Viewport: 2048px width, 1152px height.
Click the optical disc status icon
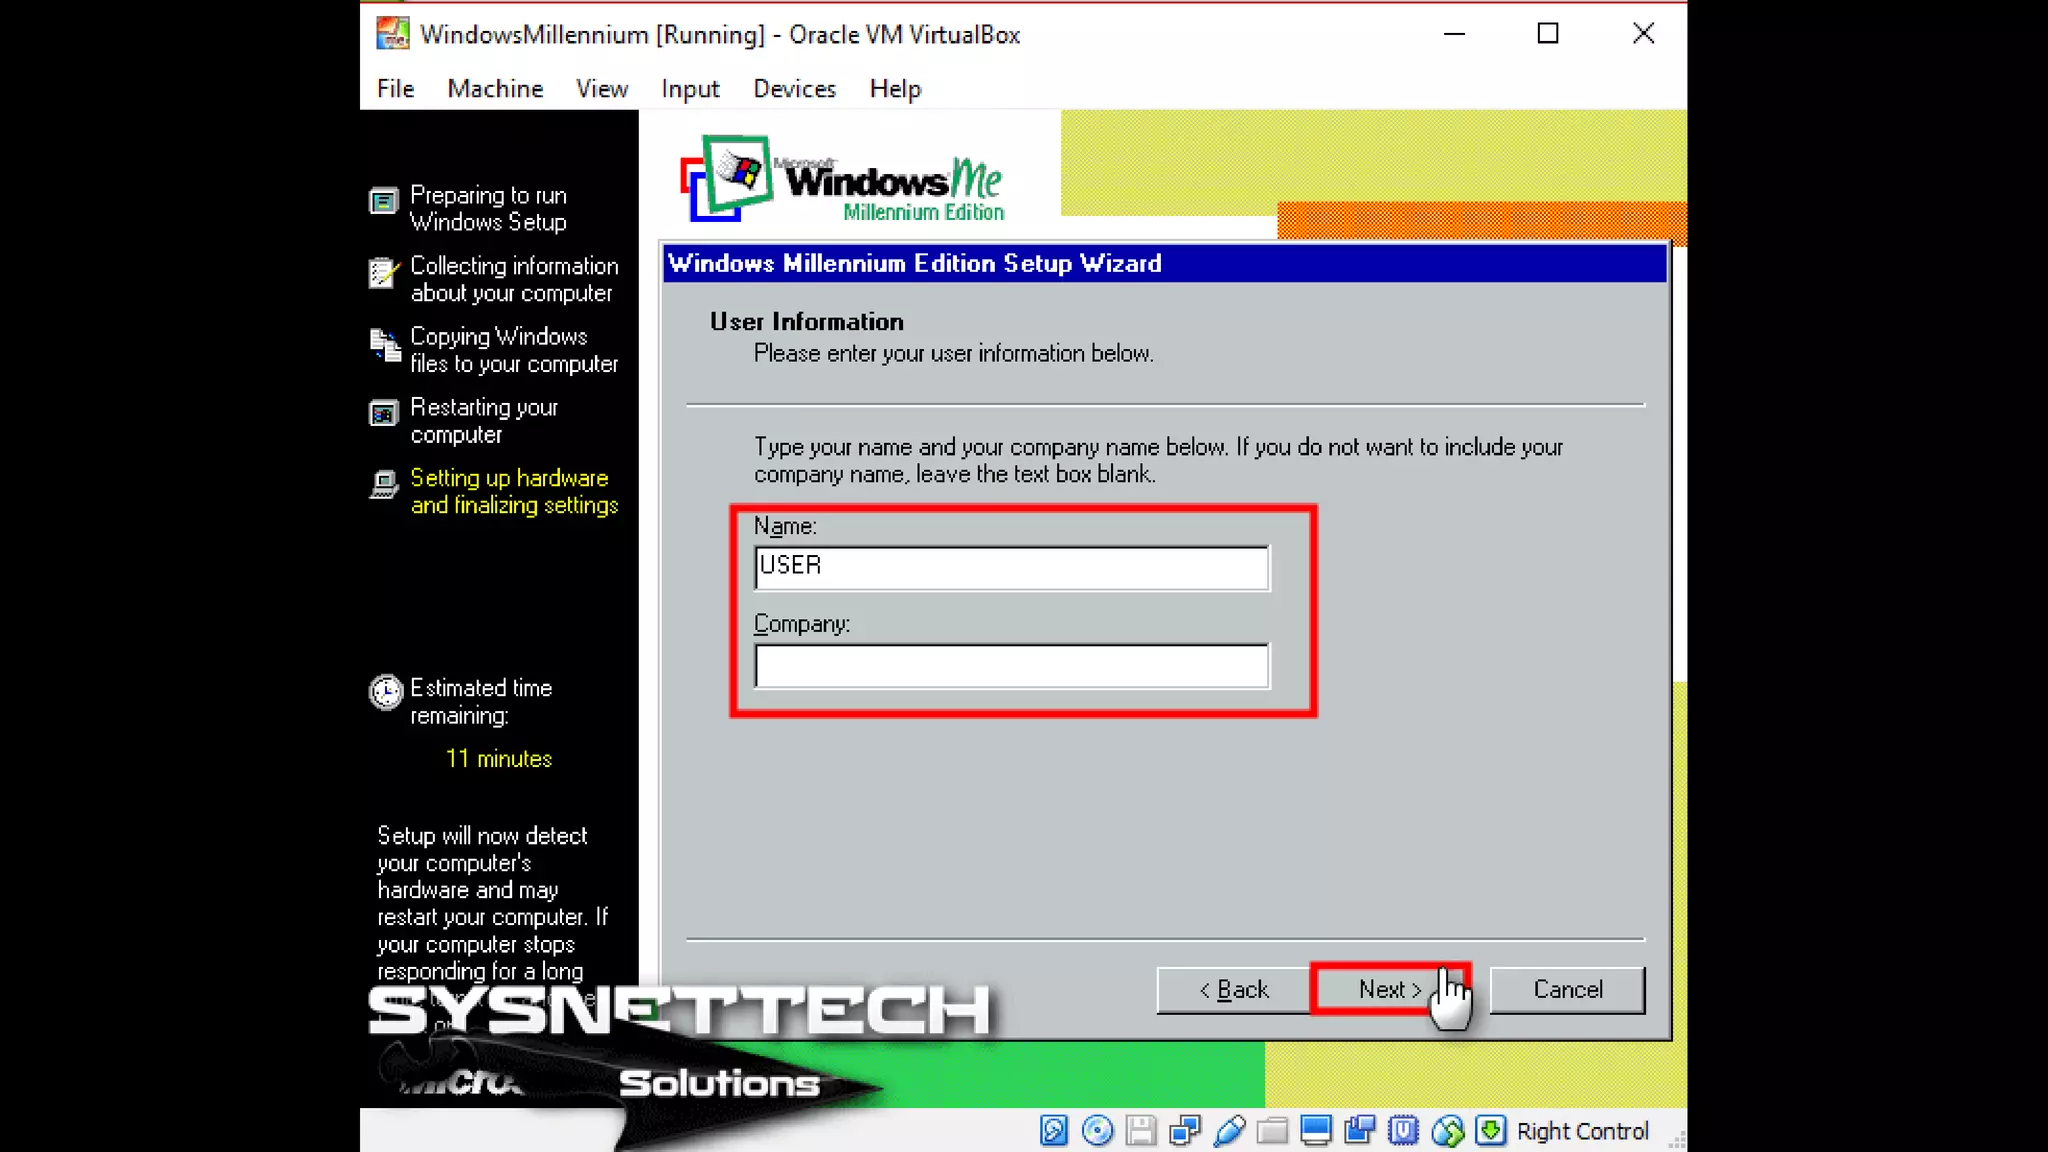click(1097, 1131)
